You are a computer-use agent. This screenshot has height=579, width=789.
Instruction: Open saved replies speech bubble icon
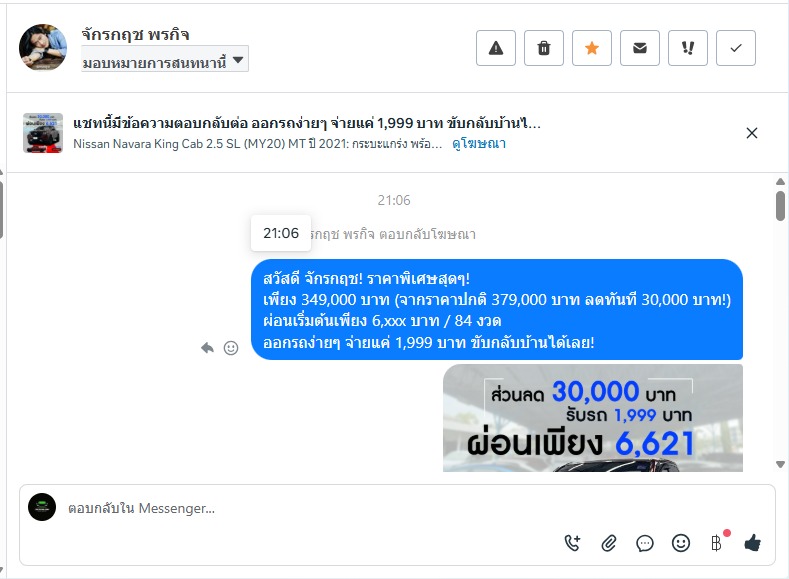(645, 543)
